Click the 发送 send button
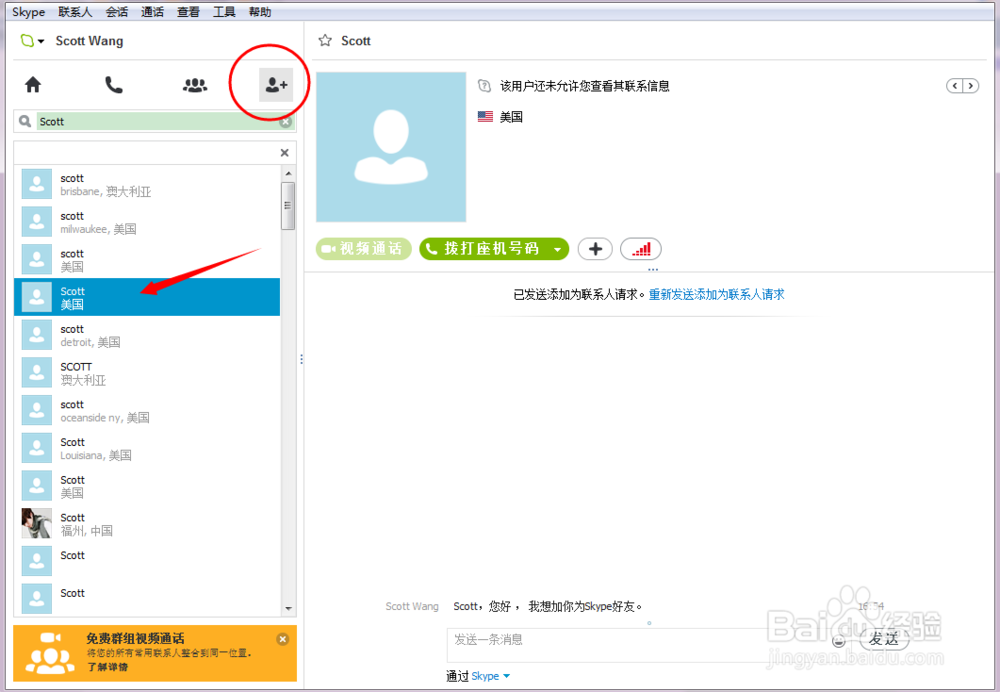 click(884, 639)
